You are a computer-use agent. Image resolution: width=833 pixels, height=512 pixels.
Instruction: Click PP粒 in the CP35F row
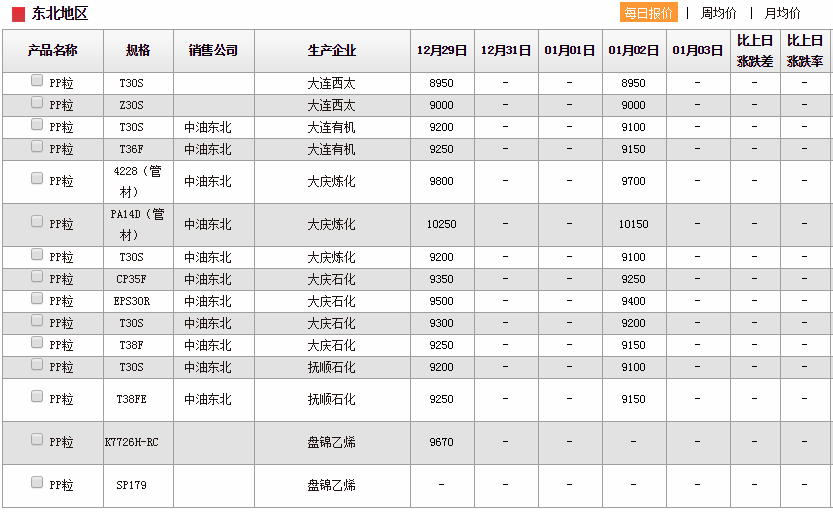61,279
